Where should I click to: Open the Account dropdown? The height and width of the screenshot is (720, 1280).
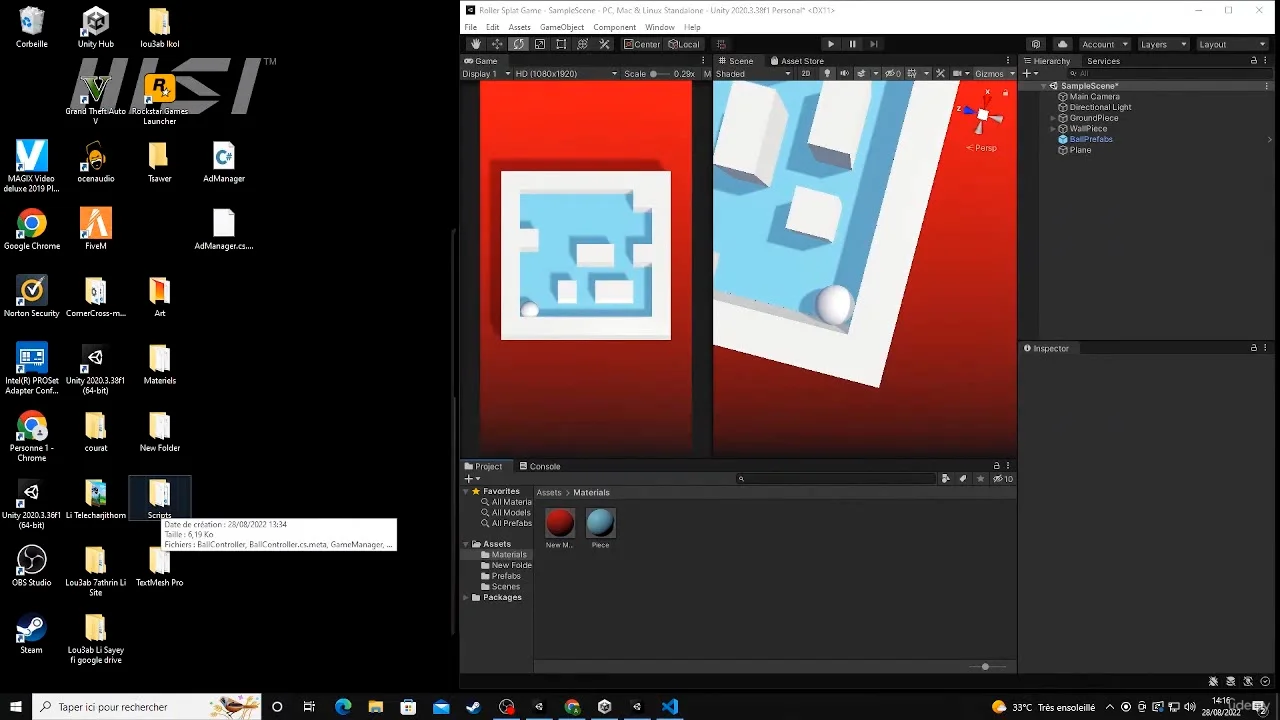[x=1104, y=44]
